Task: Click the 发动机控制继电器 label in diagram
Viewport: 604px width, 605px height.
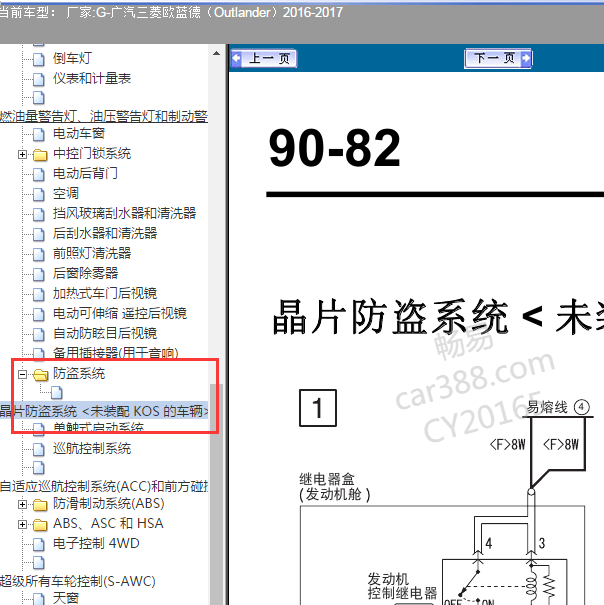Action: (x=402, y=586)
